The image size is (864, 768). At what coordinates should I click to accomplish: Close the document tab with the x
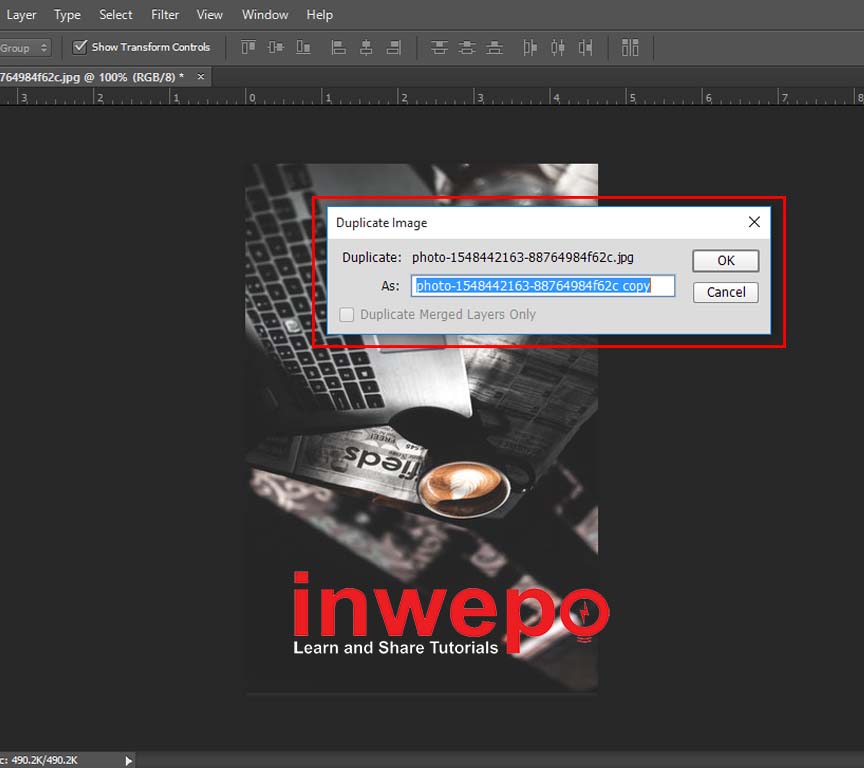point(201,76)
